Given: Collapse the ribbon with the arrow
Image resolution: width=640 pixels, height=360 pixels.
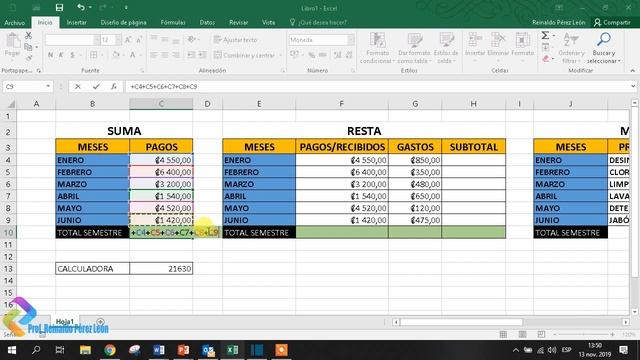Looking at the screenshot, I should pyautogui.click(x=633, y=71).
